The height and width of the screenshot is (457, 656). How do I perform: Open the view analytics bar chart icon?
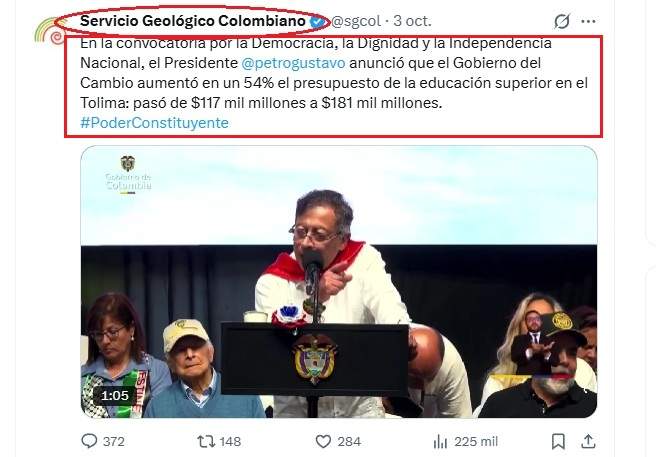pos(440,441)
